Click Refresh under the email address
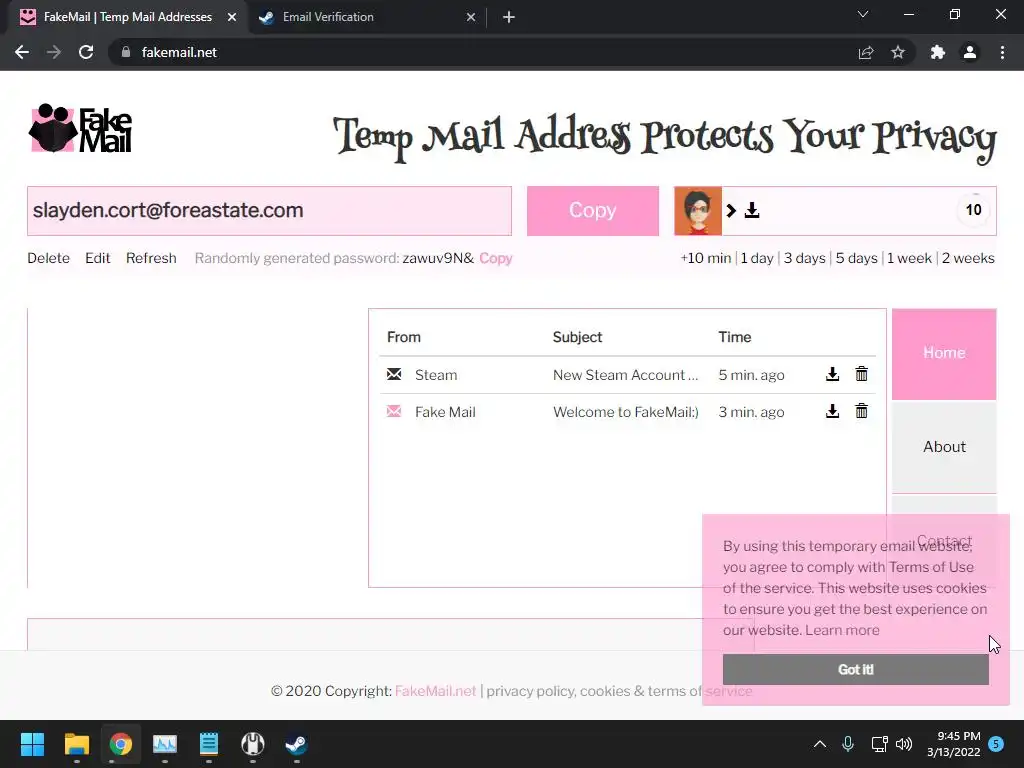Screen dimensions: 1024x768 (x=151, y=258)
